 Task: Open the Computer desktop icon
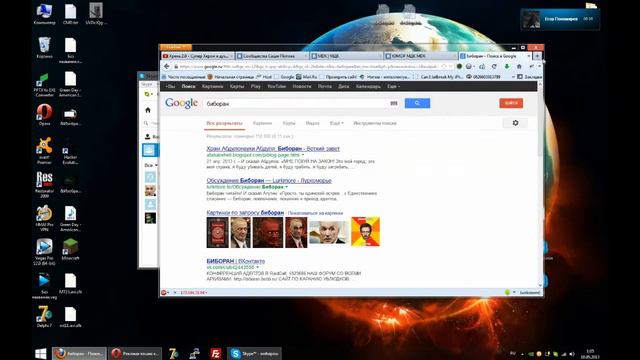pyautogui.click(x=44, y=14)
